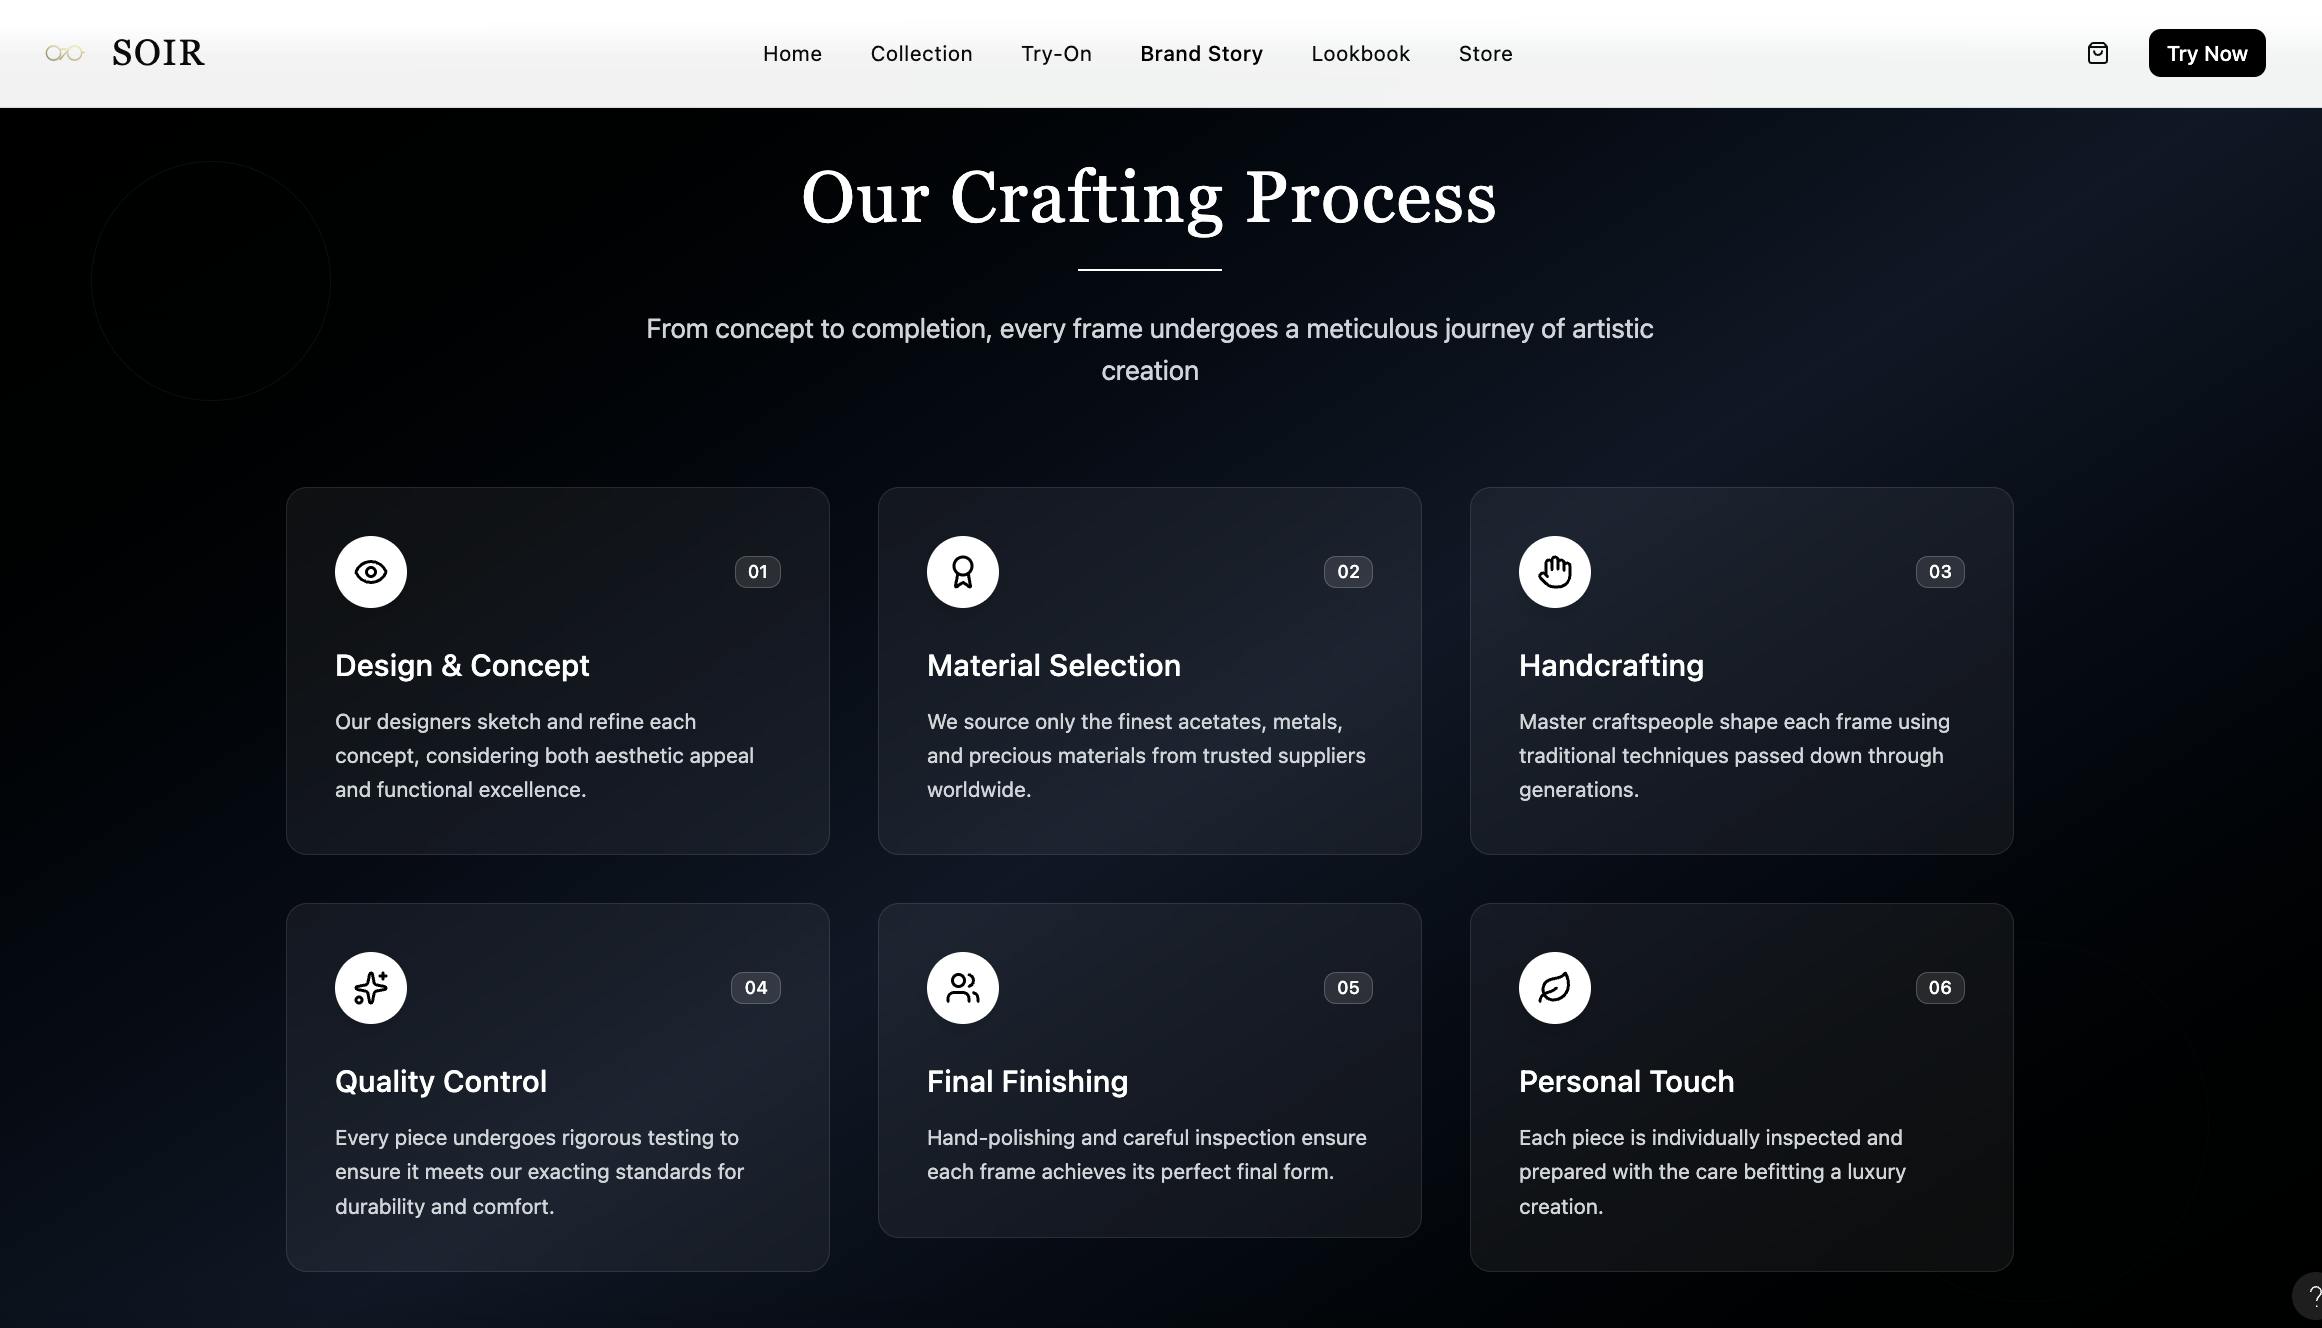Viewport: 2322px width, 1328px height.
Task: Click the eye icon in Design & Concept card
Action: click(x=371, y=572)
